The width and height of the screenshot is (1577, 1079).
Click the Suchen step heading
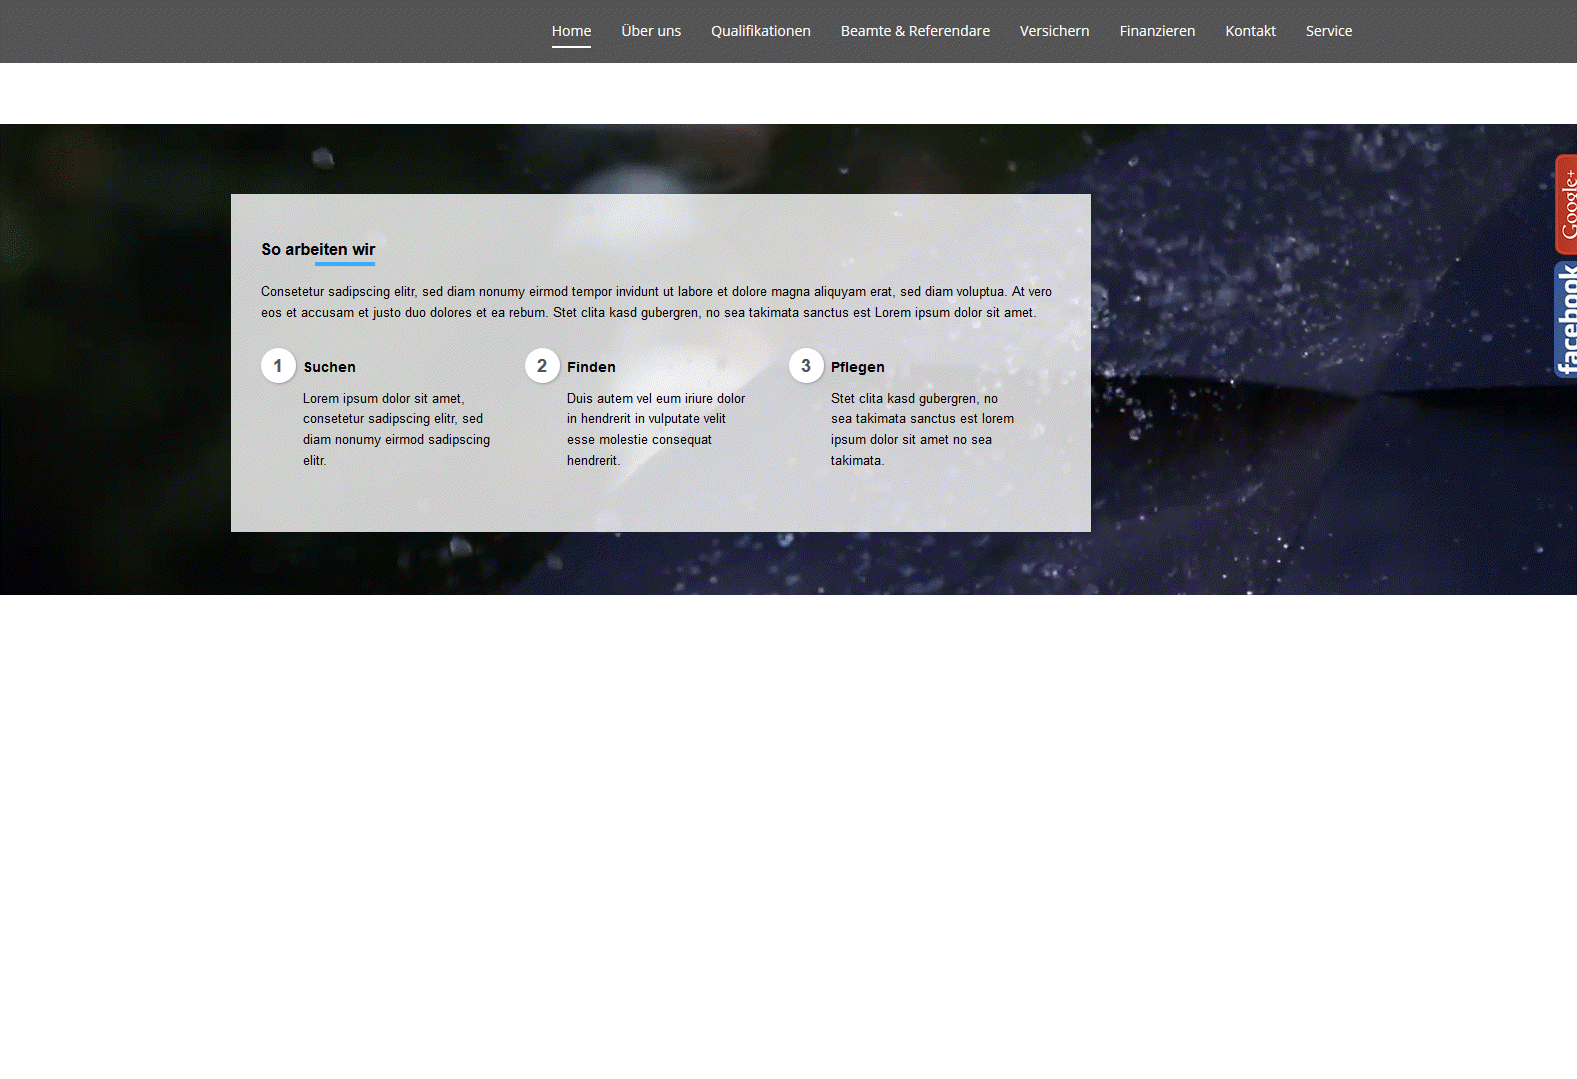pos(329,367)
